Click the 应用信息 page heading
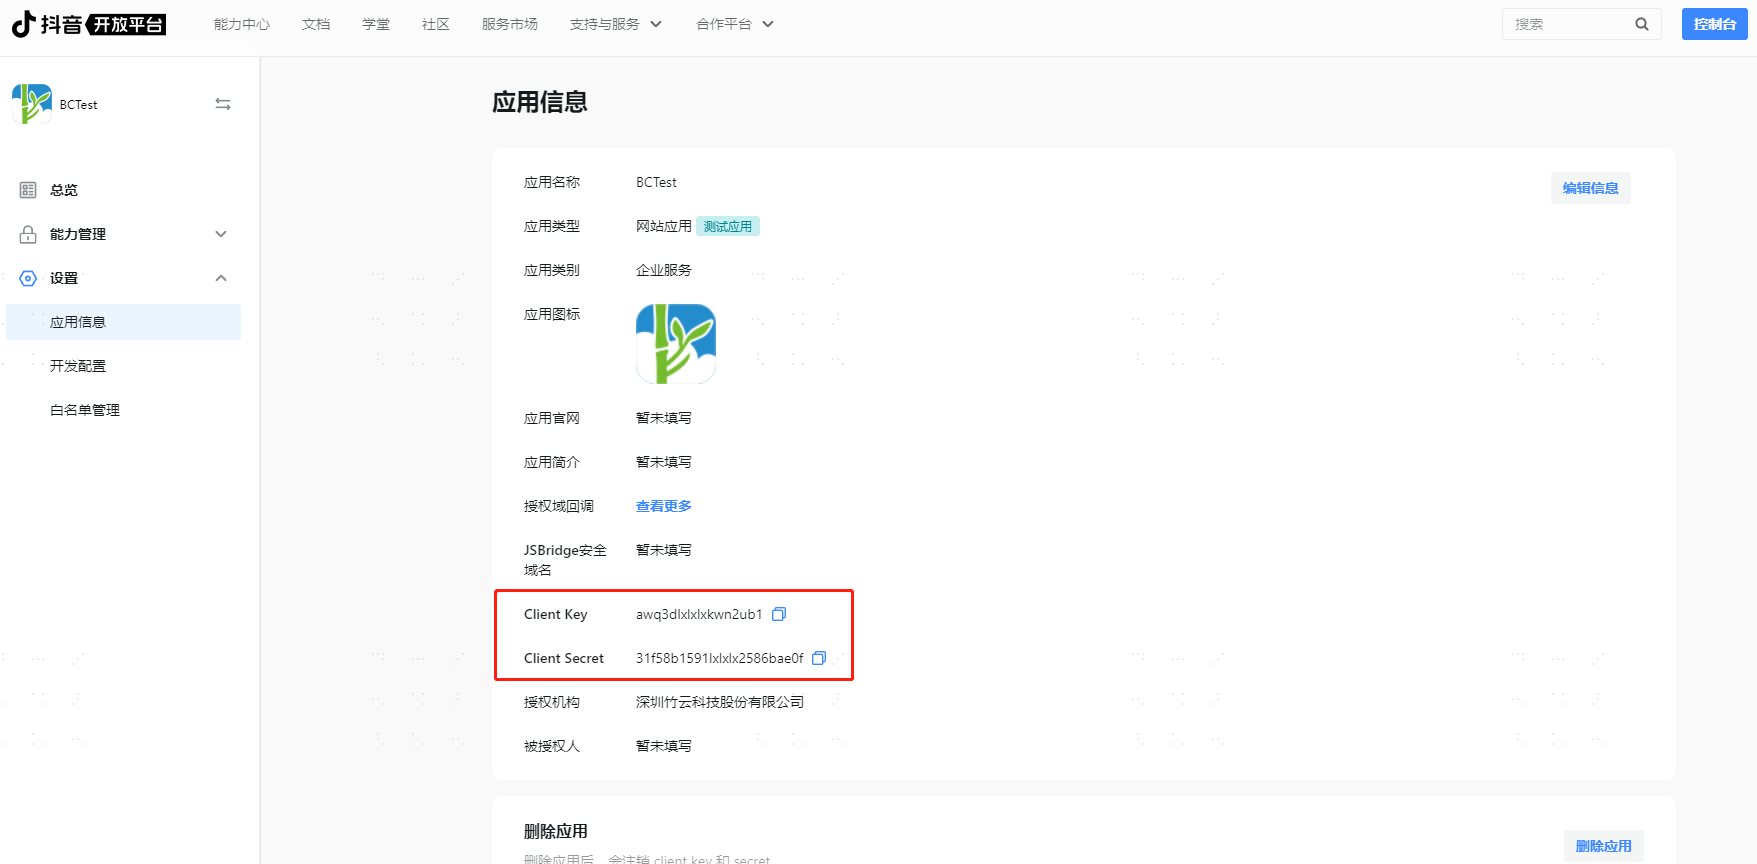Image resolution: width=1757 pixels, height=864 pixels. pyautogui.click(x=540, y=102)
